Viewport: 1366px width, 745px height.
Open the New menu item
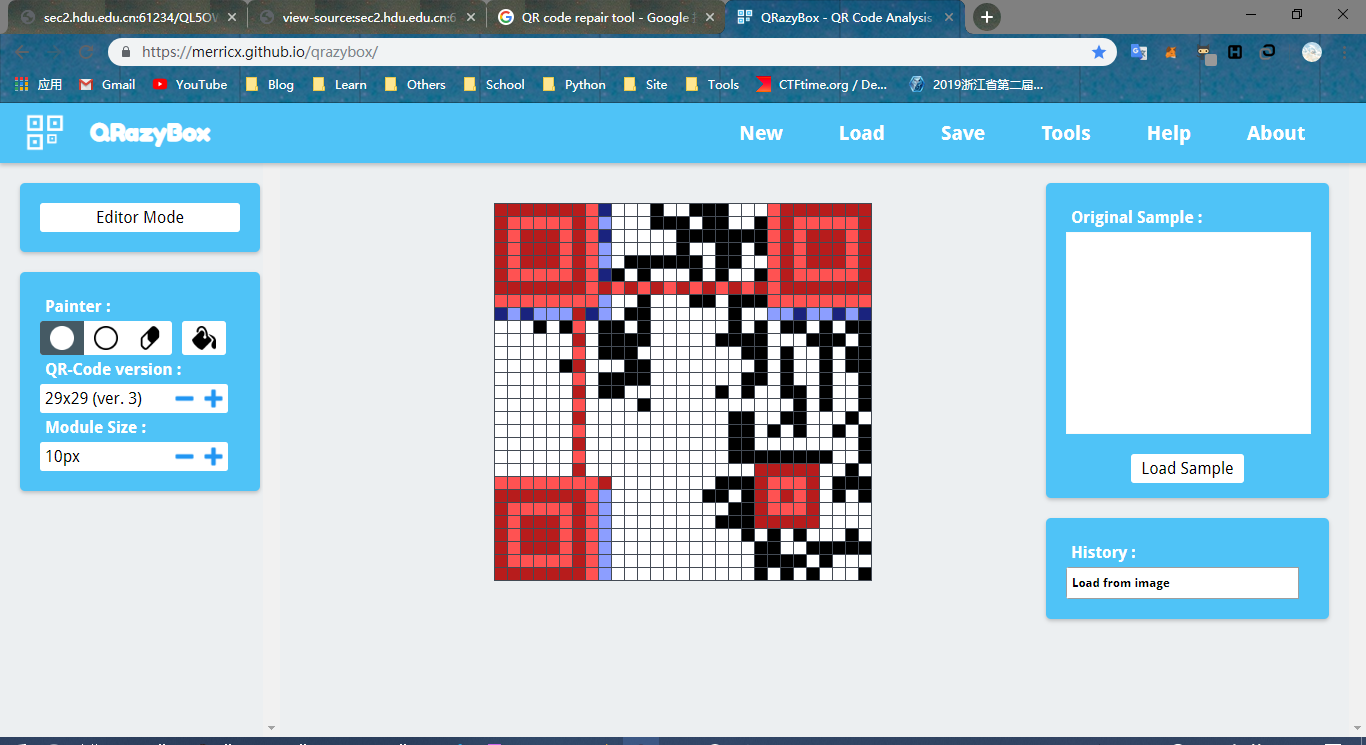[761, 133]
